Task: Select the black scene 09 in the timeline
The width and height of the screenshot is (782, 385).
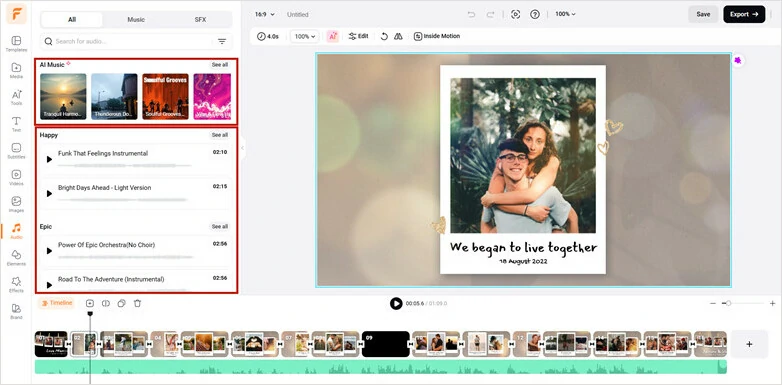Action: click(x=386, y=344)
